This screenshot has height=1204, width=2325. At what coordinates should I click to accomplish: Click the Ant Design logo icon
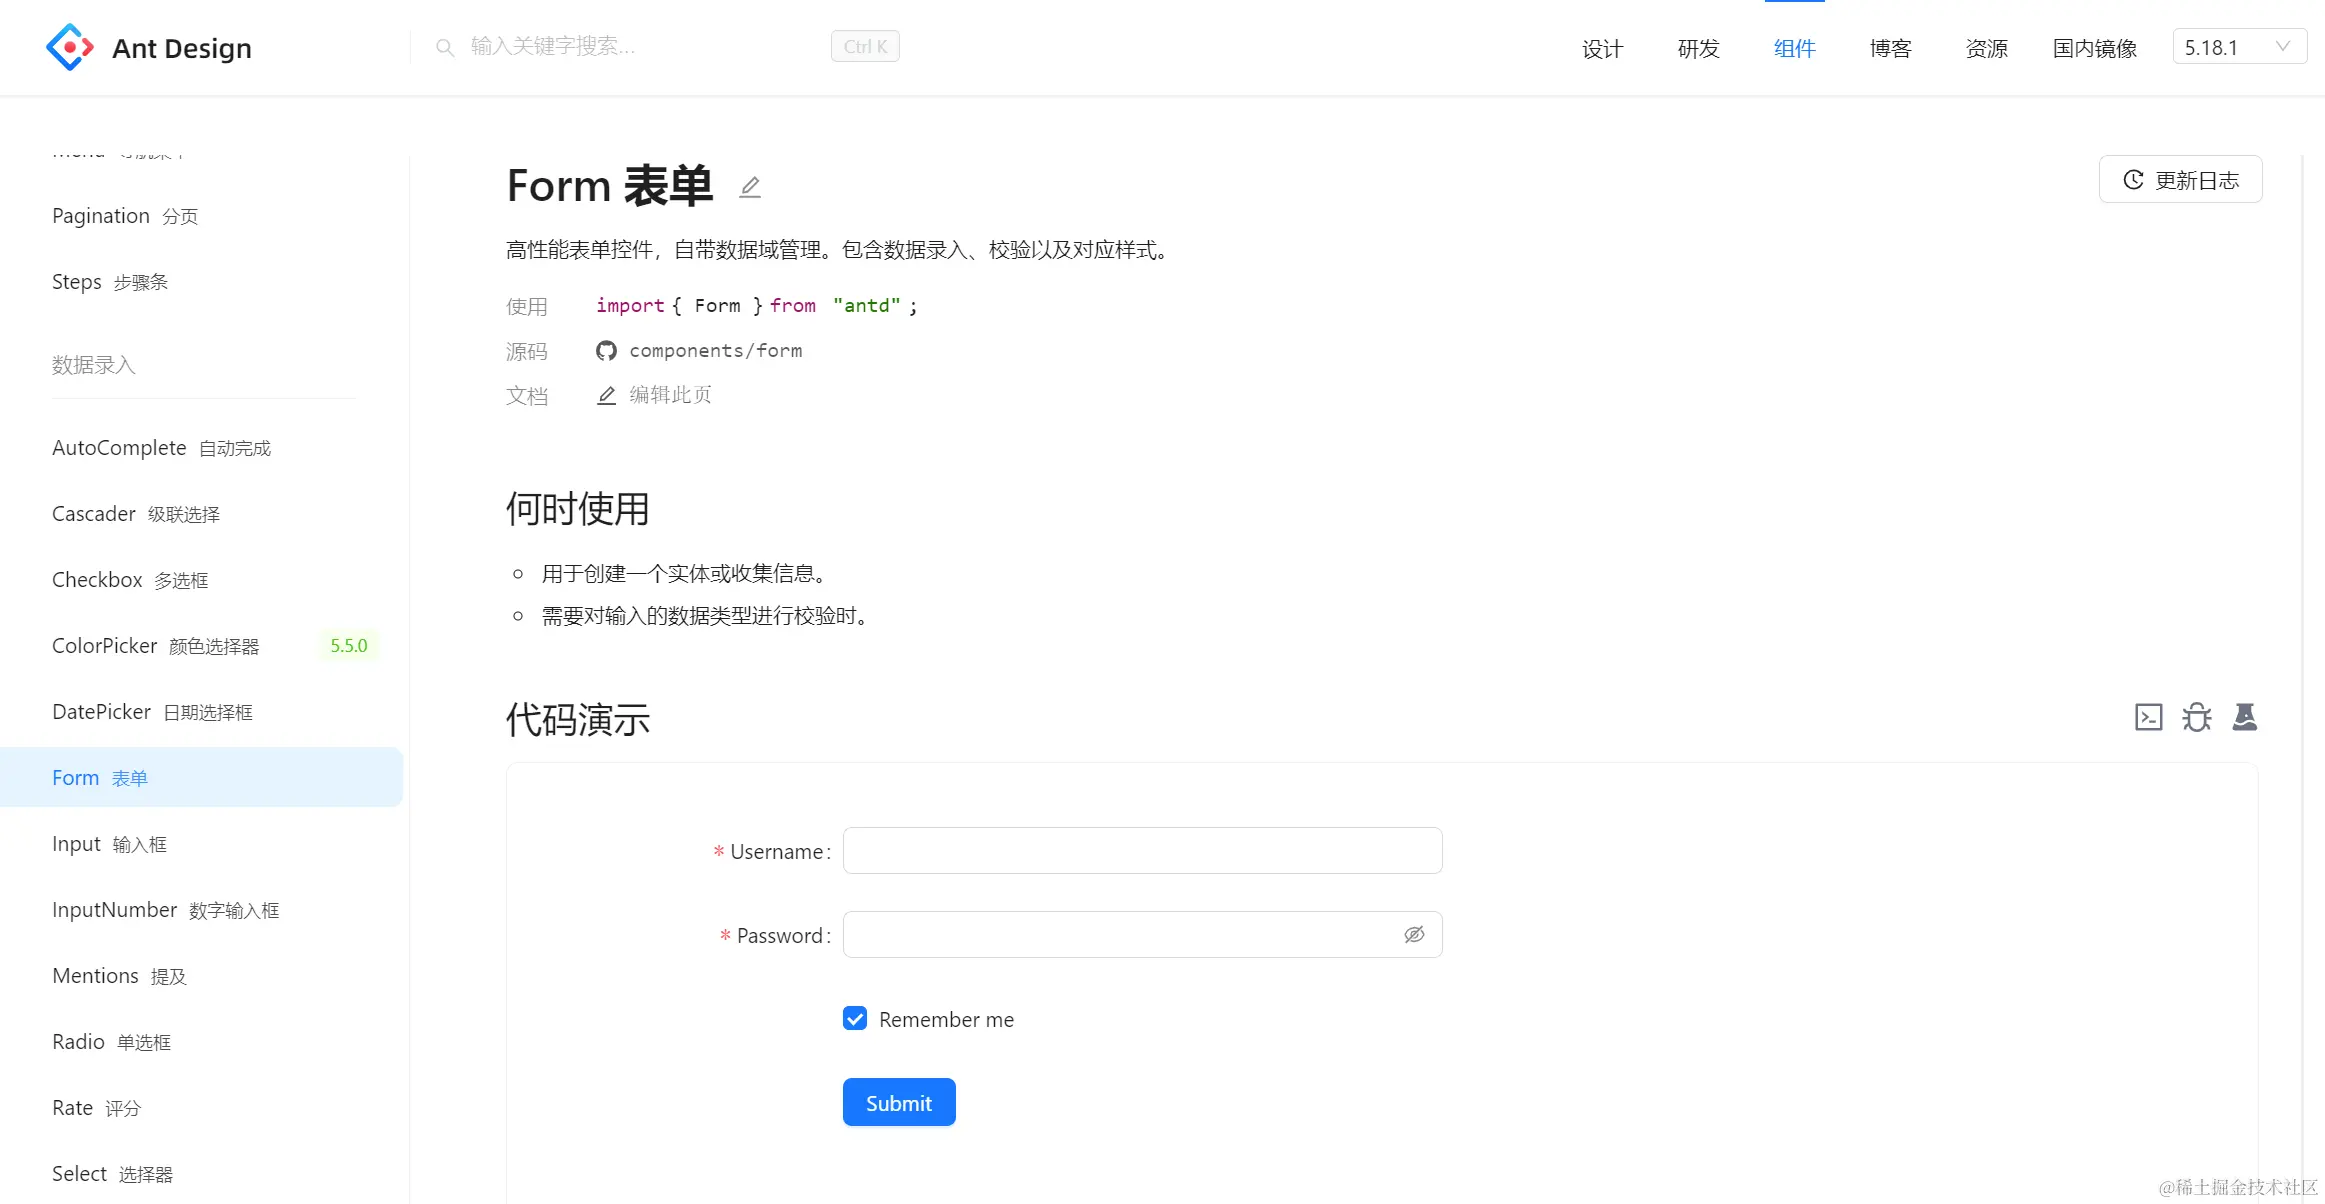click(70, 47)
